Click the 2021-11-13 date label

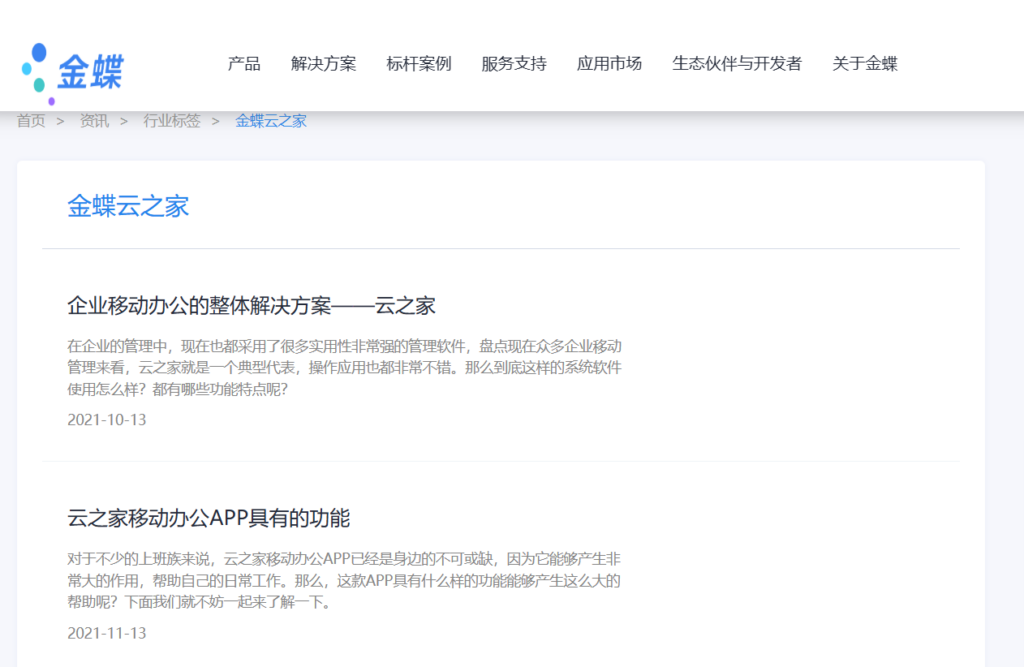coord(106,633)
